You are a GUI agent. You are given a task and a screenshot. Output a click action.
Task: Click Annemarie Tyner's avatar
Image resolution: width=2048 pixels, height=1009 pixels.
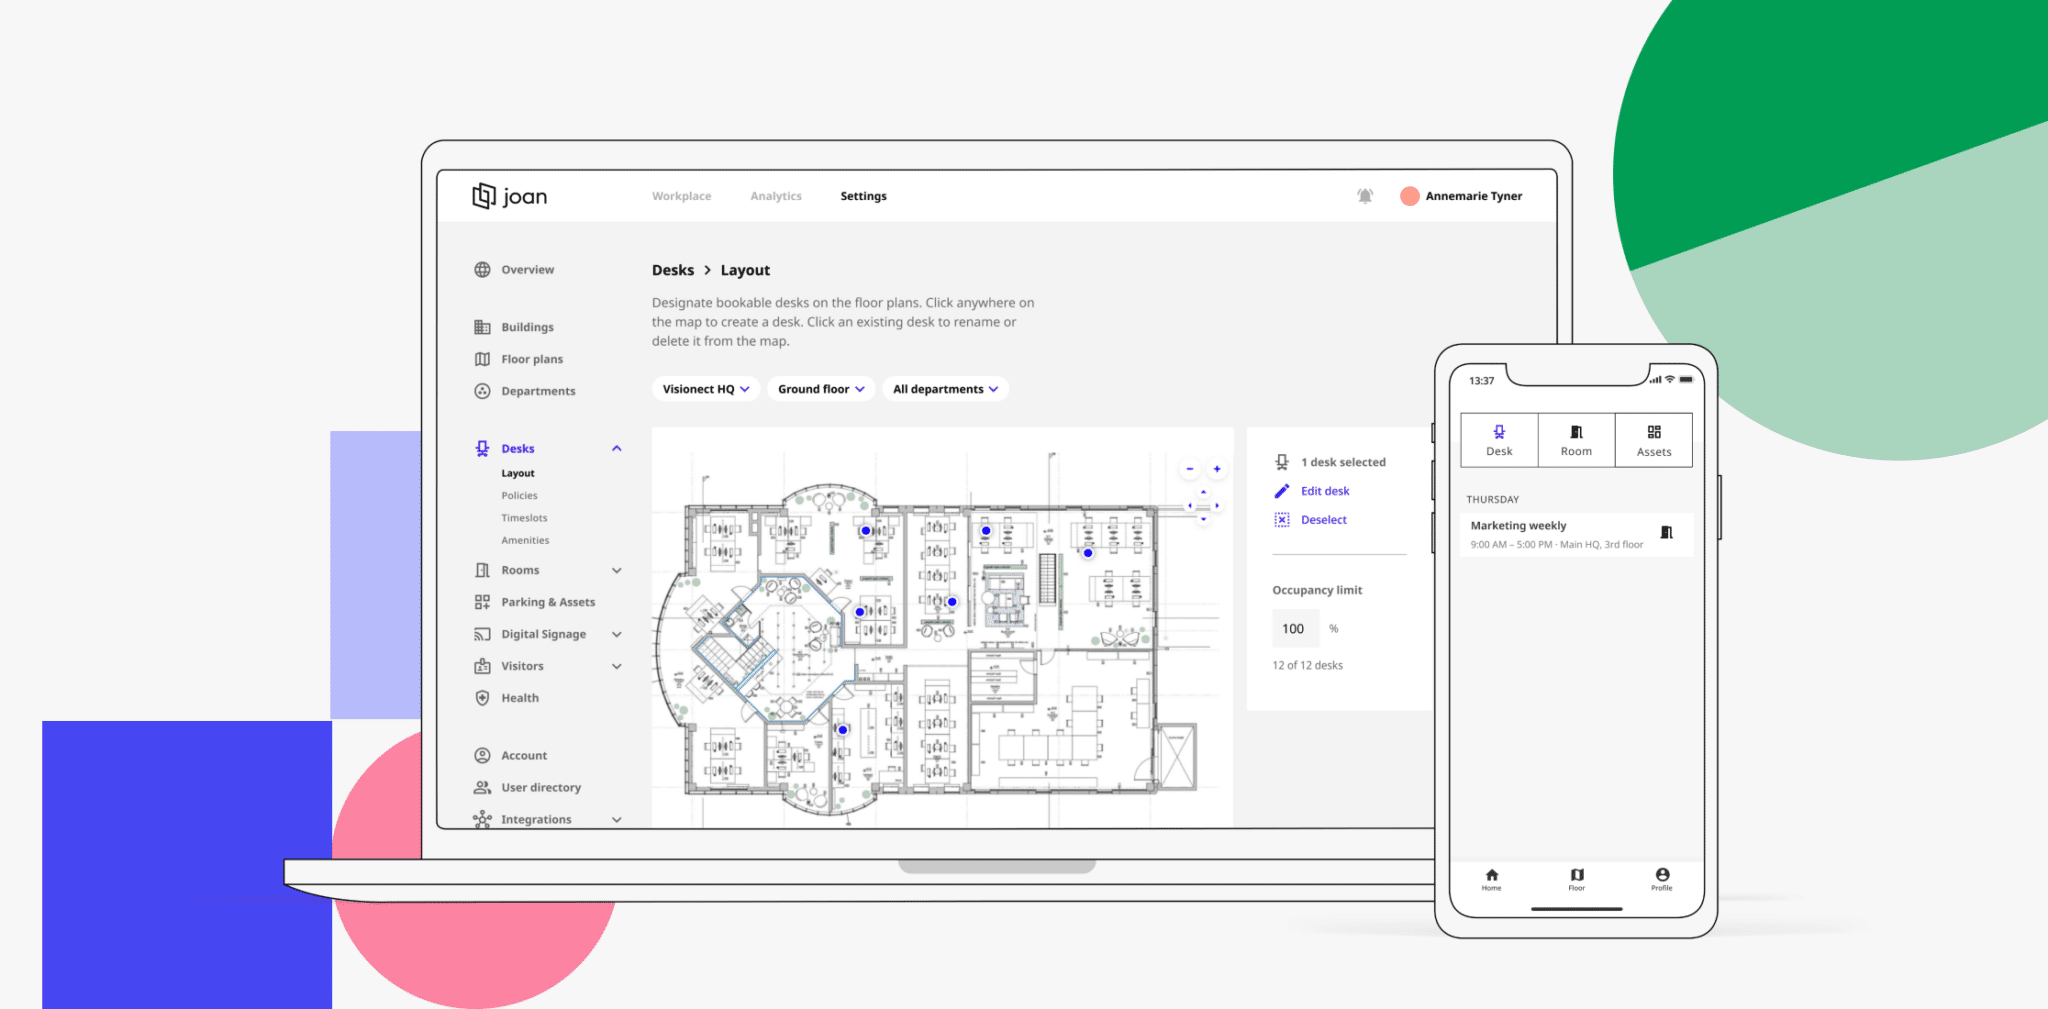[x=1410, y=196]
